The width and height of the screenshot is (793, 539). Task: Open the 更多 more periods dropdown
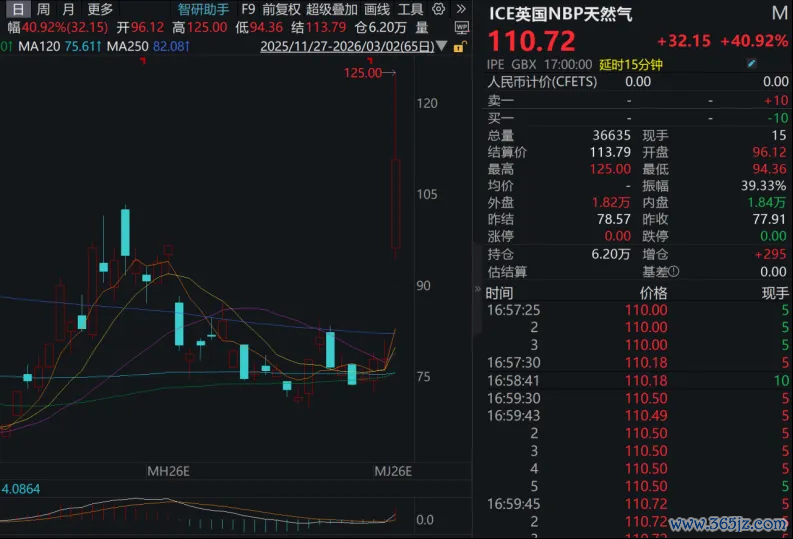click(x=100, y=9)
